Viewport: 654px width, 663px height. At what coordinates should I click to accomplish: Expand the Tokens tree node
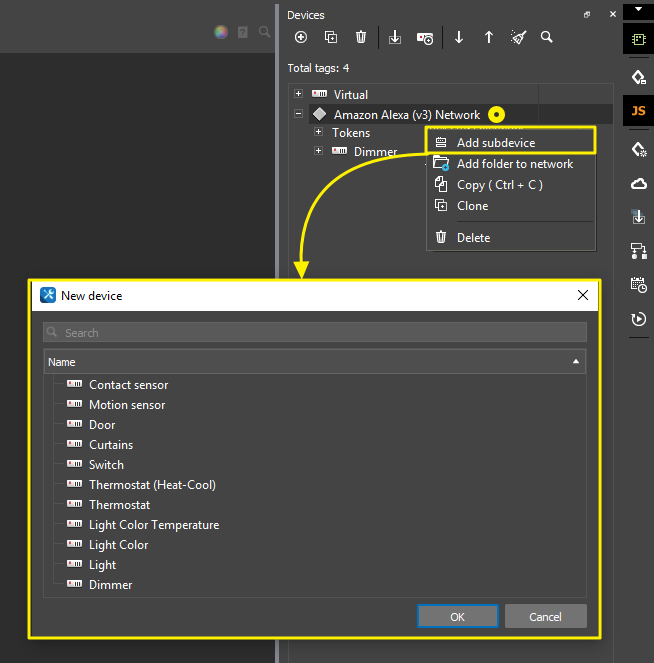coord(318,132)
